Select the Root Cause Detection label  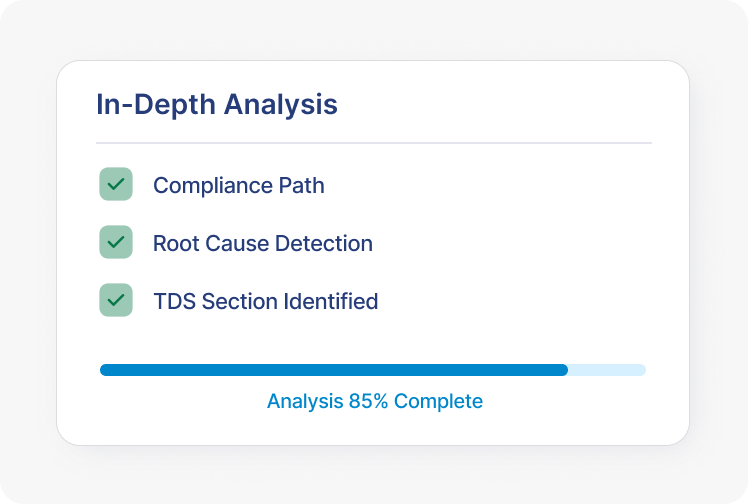click(262, 243)
